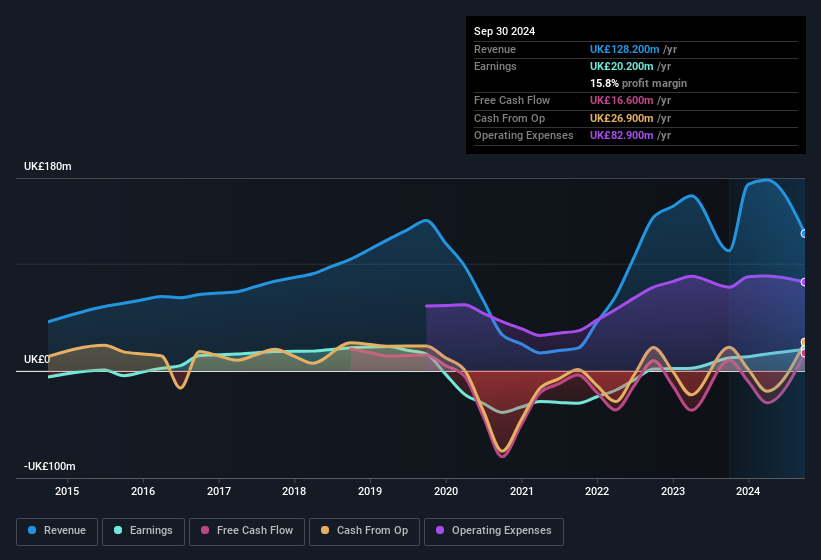The image size is (821, 560).
Task: Click the 2021 x-axis label
Action: point(522,491)
